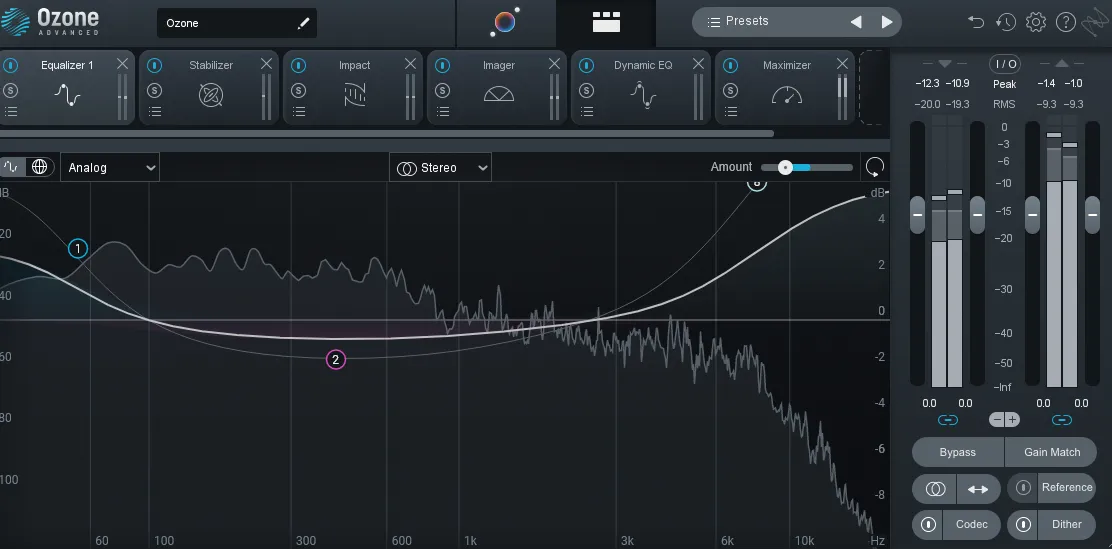Open the Master Assistant orb icon
The width and height of the screenshot is (1112, 549).
point(505,22)
